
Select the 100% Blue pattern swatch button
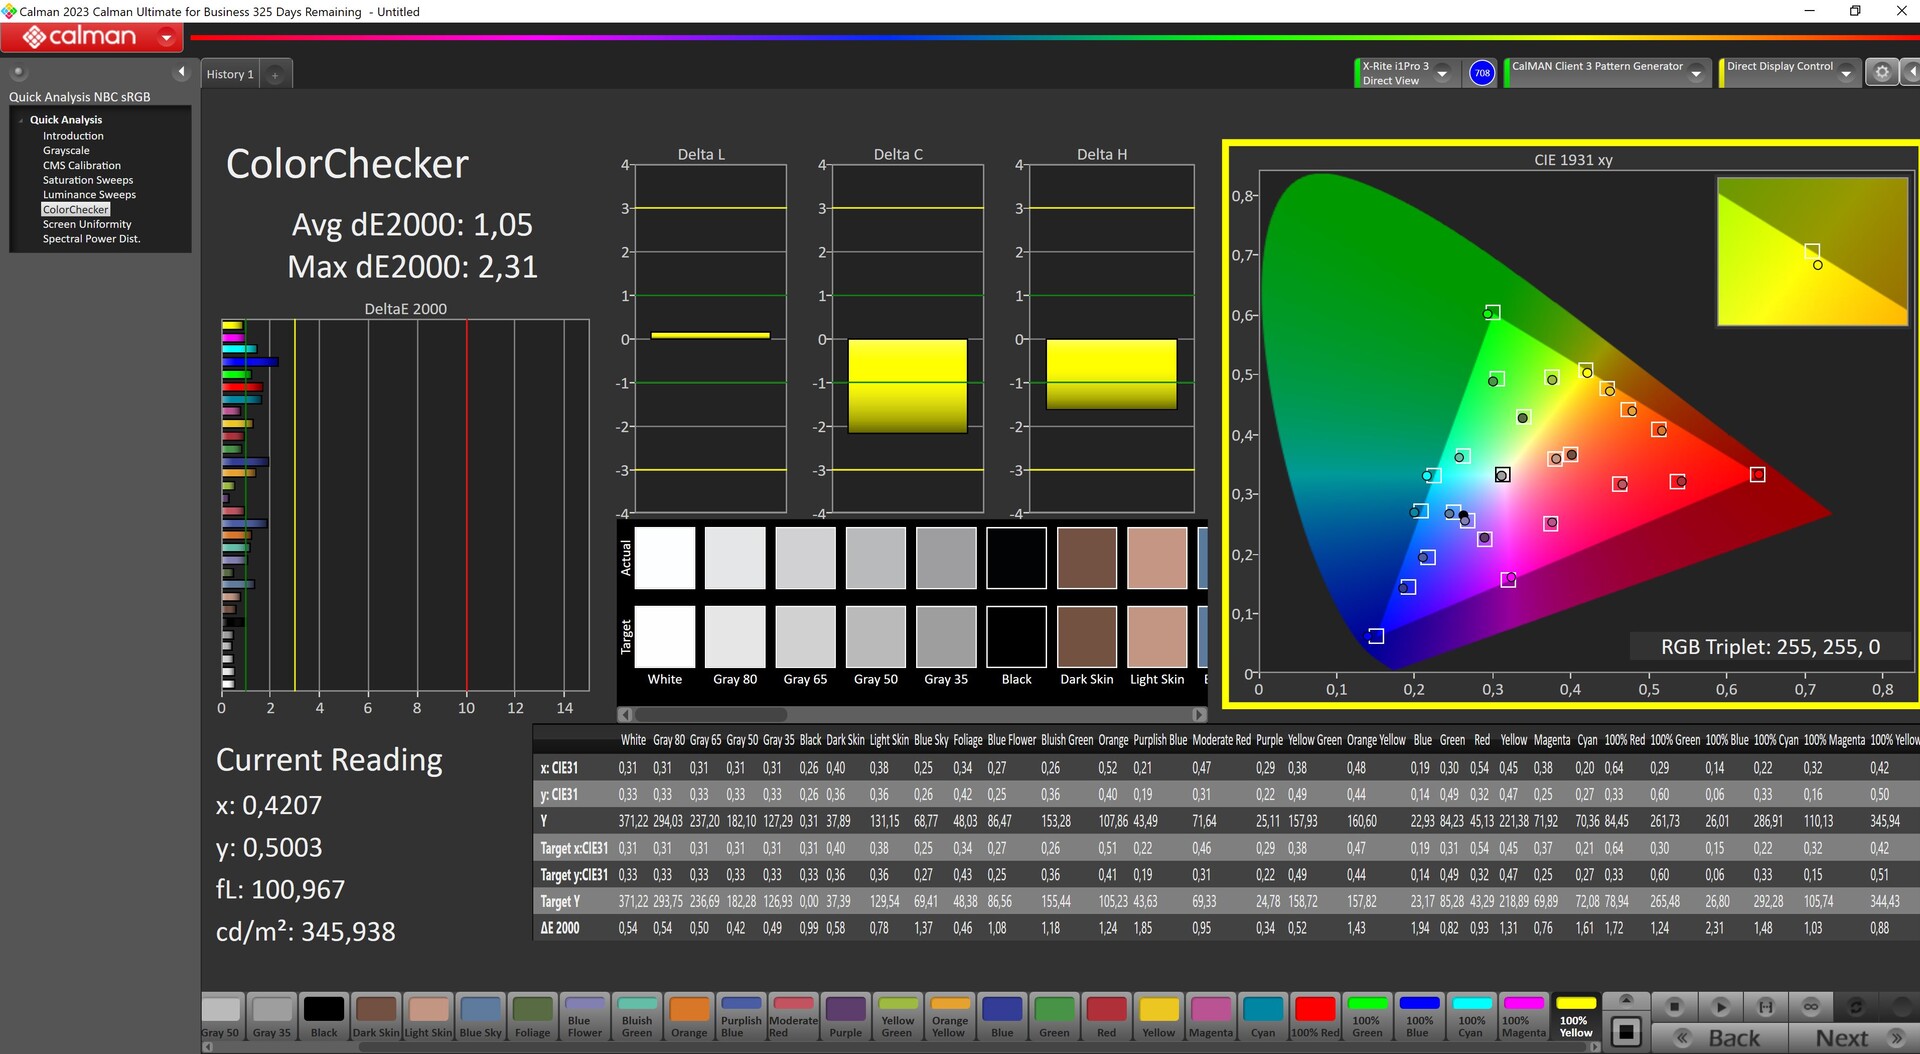coord(1419,1017)
